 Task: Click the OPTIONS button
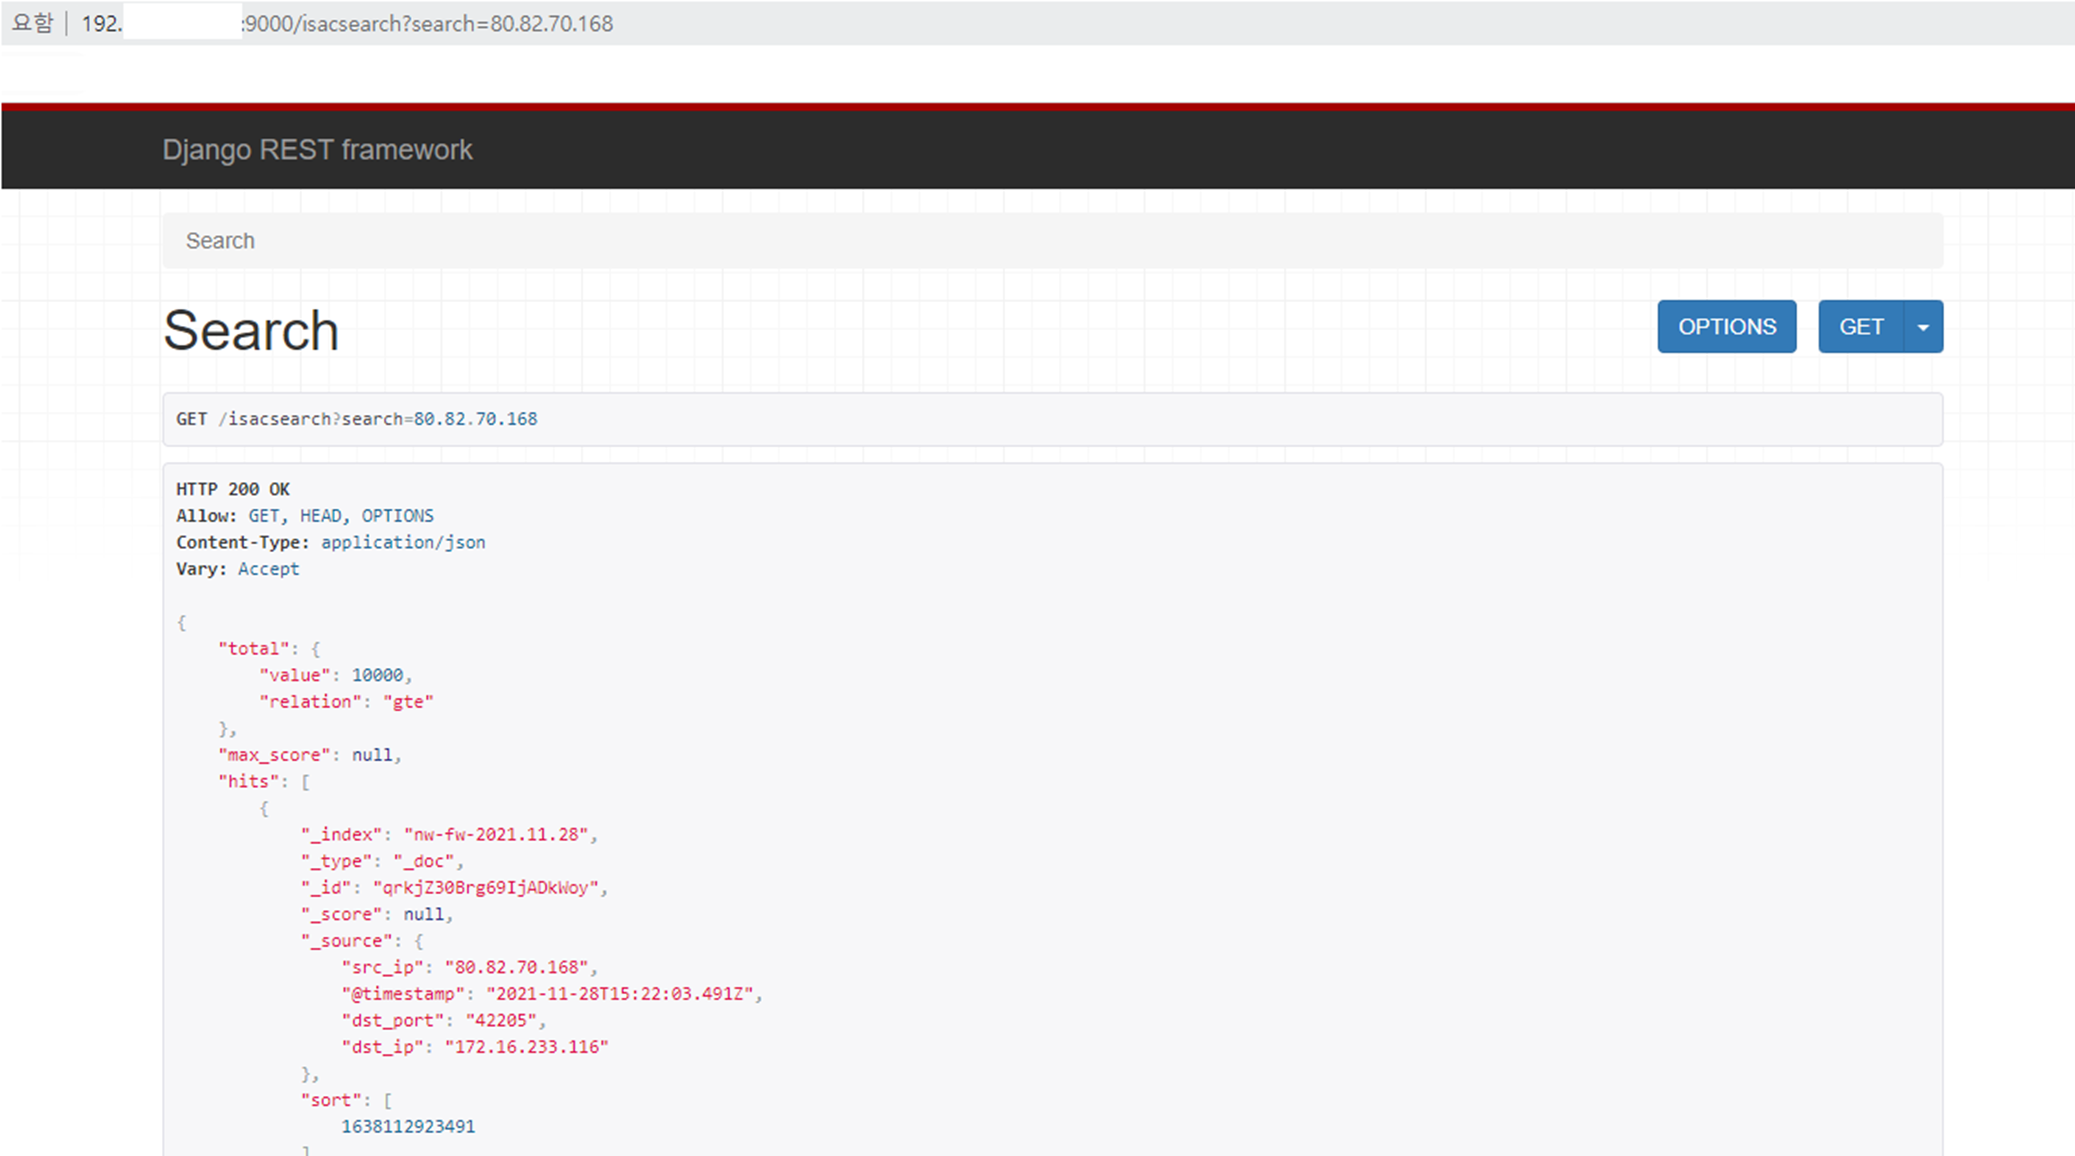(1726, 327)
